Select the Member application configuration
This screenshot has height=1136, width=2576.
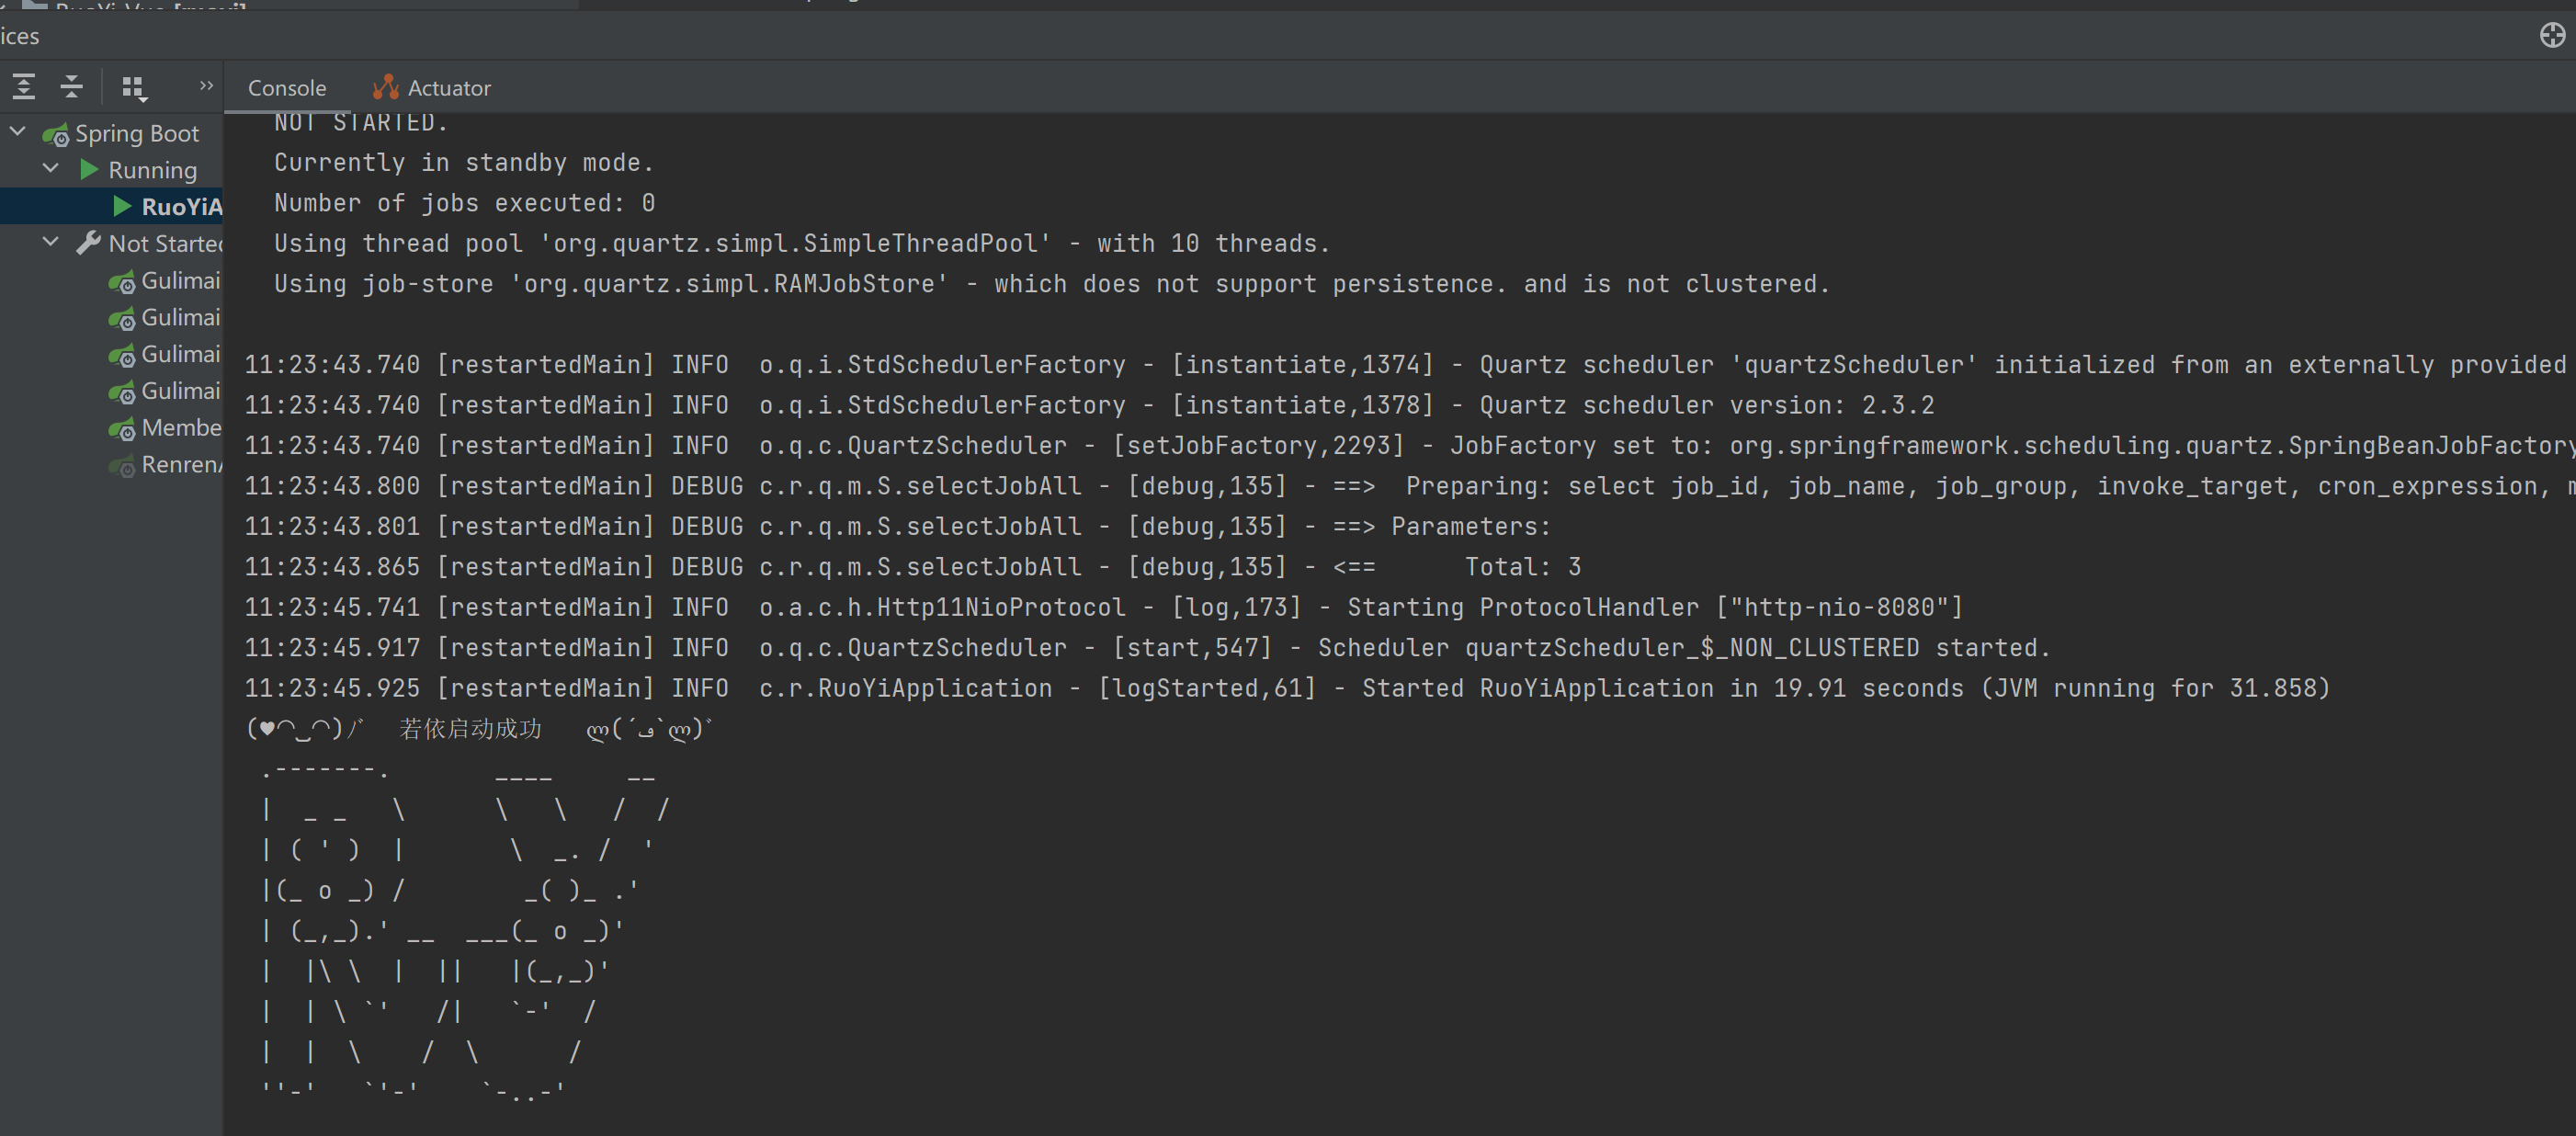180,428
